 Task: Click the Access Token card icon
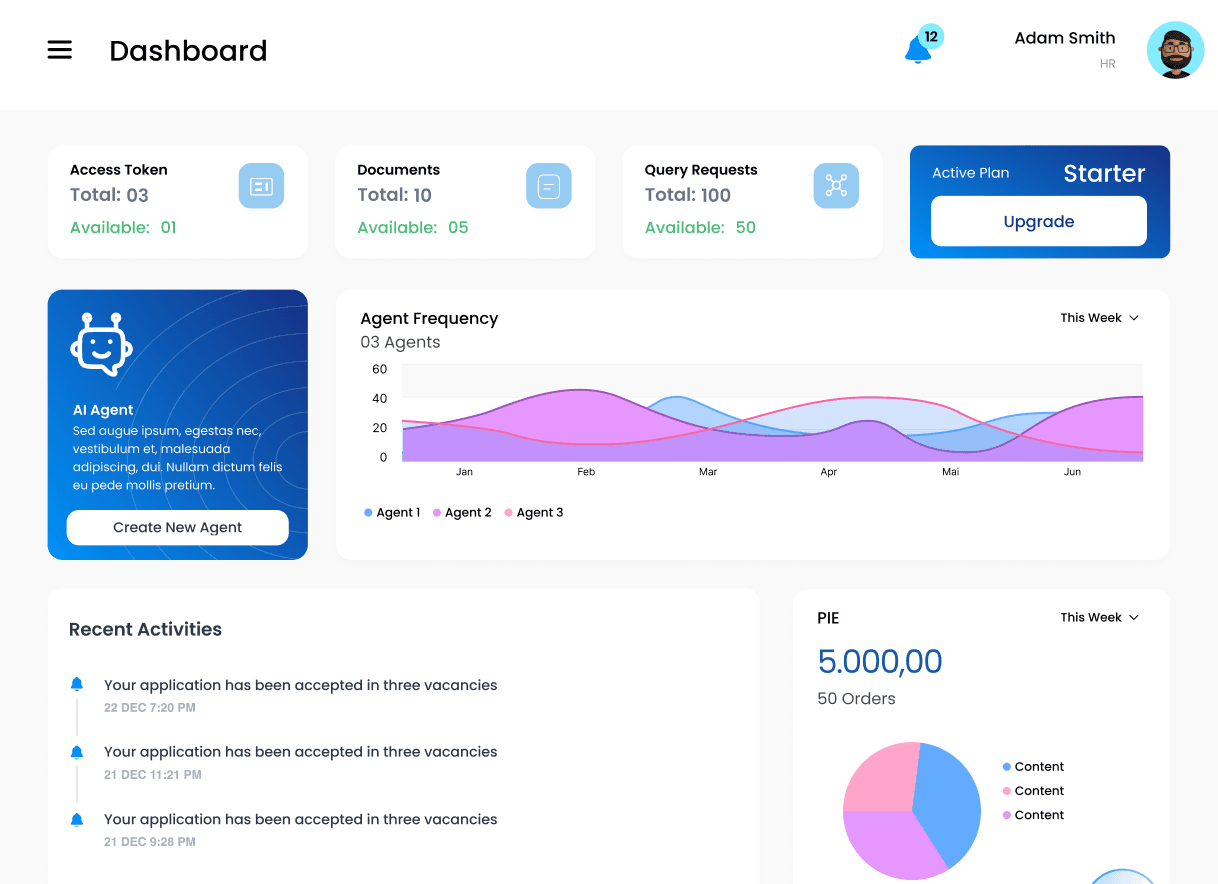point(261,186)
